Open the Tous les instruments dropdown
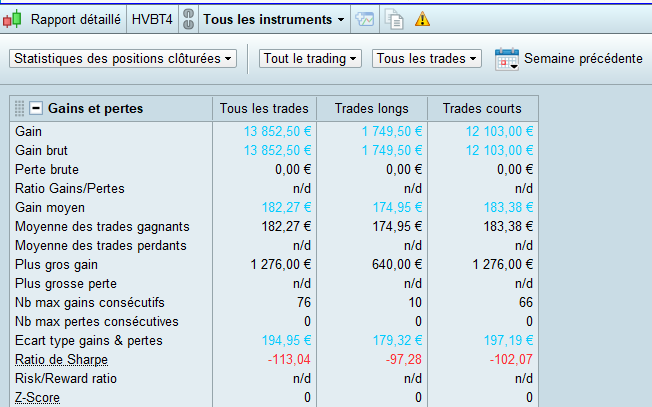 click(274, 20)
